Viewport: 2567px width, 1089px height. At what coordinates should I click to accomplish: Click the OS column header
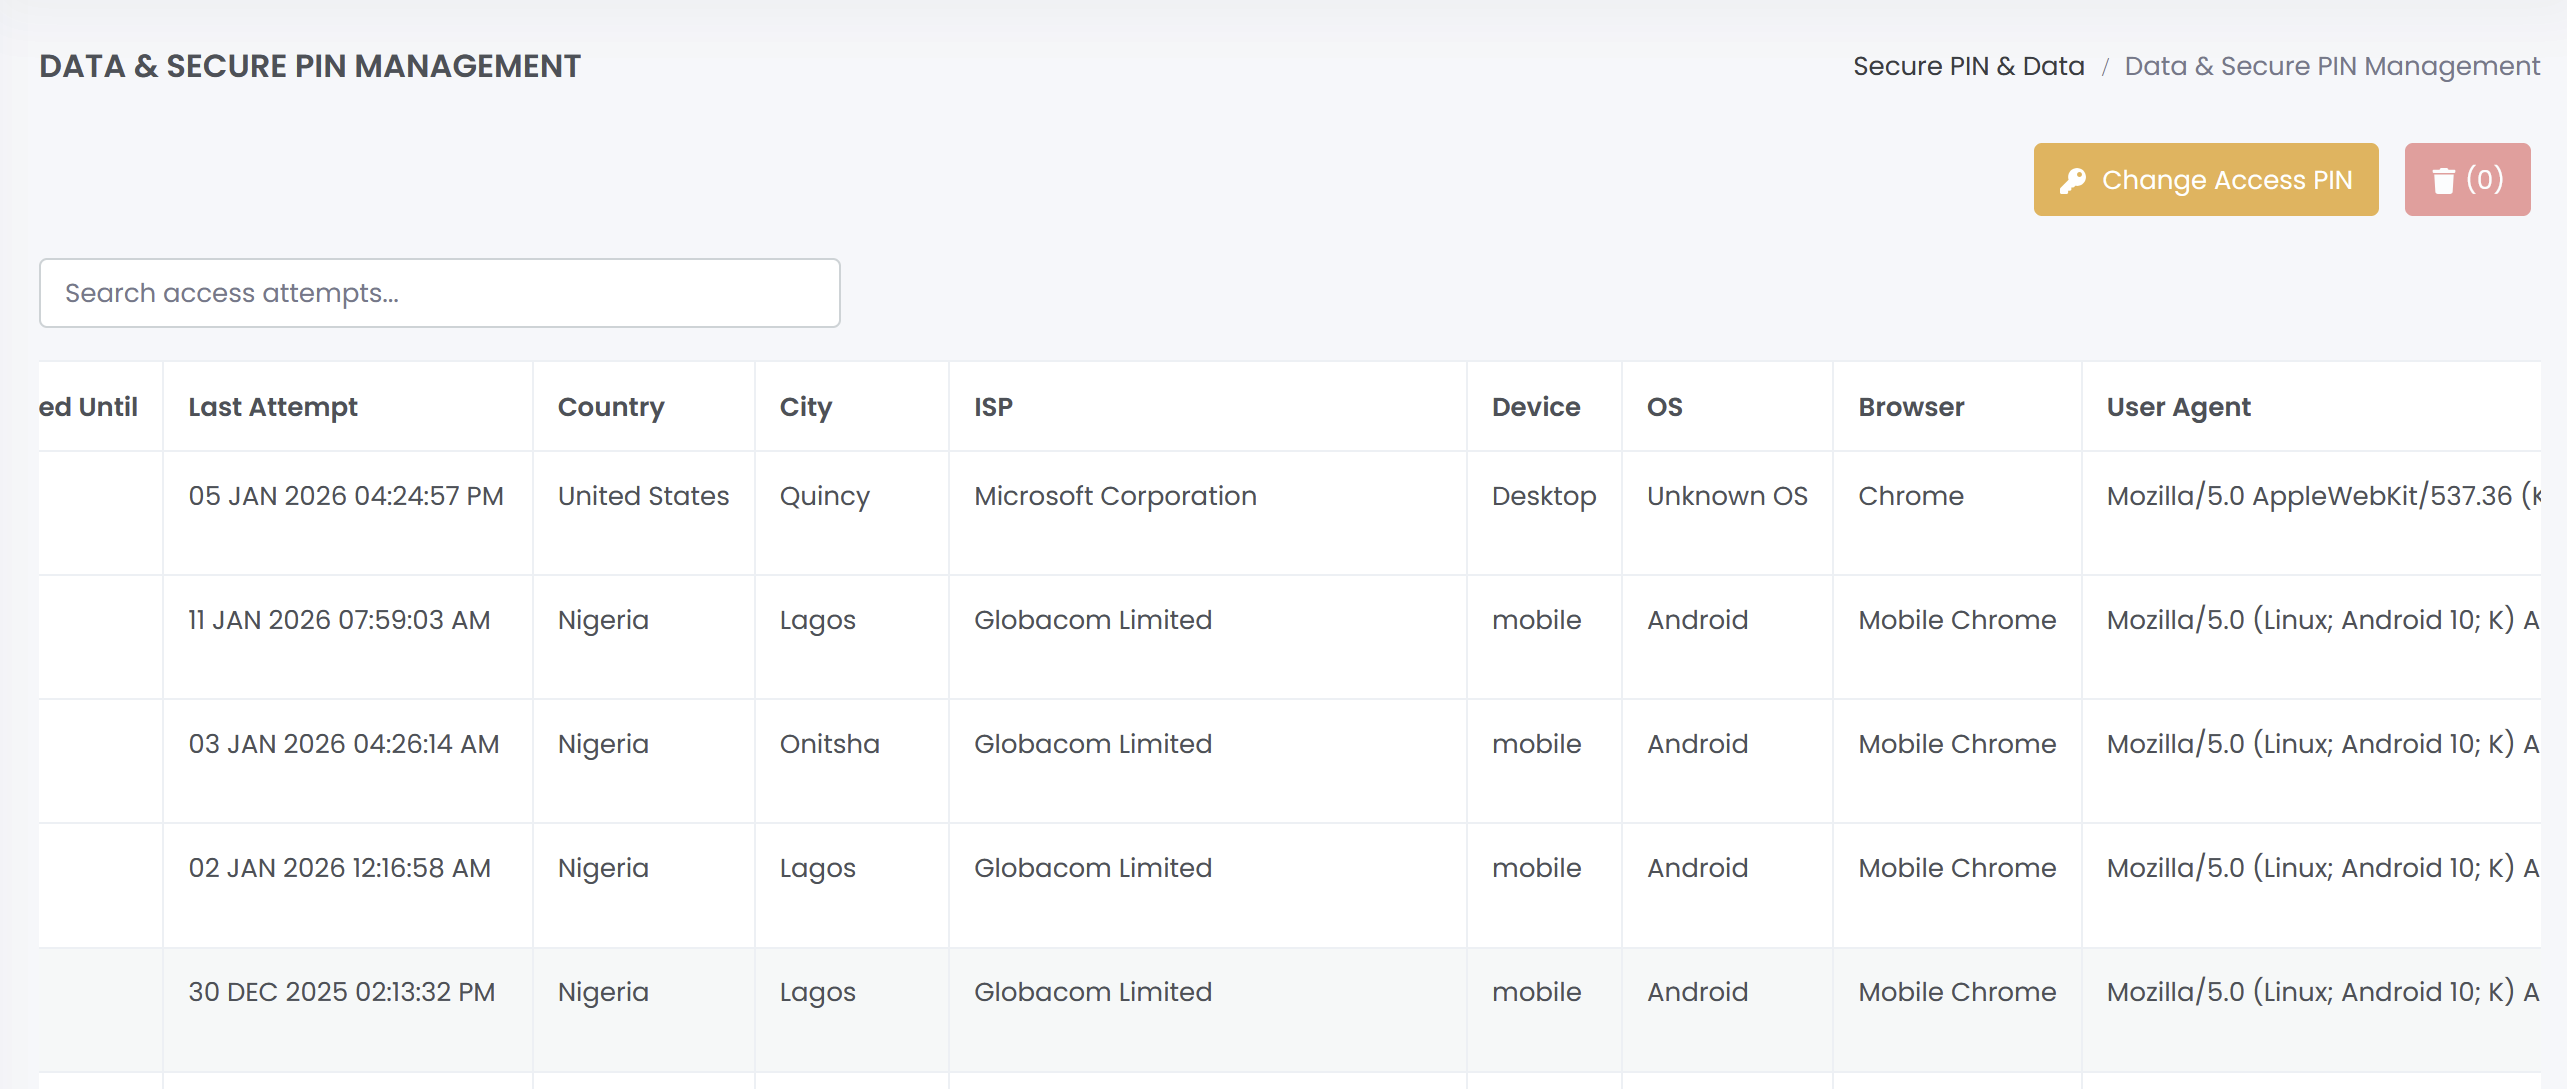pos(1664,407)
